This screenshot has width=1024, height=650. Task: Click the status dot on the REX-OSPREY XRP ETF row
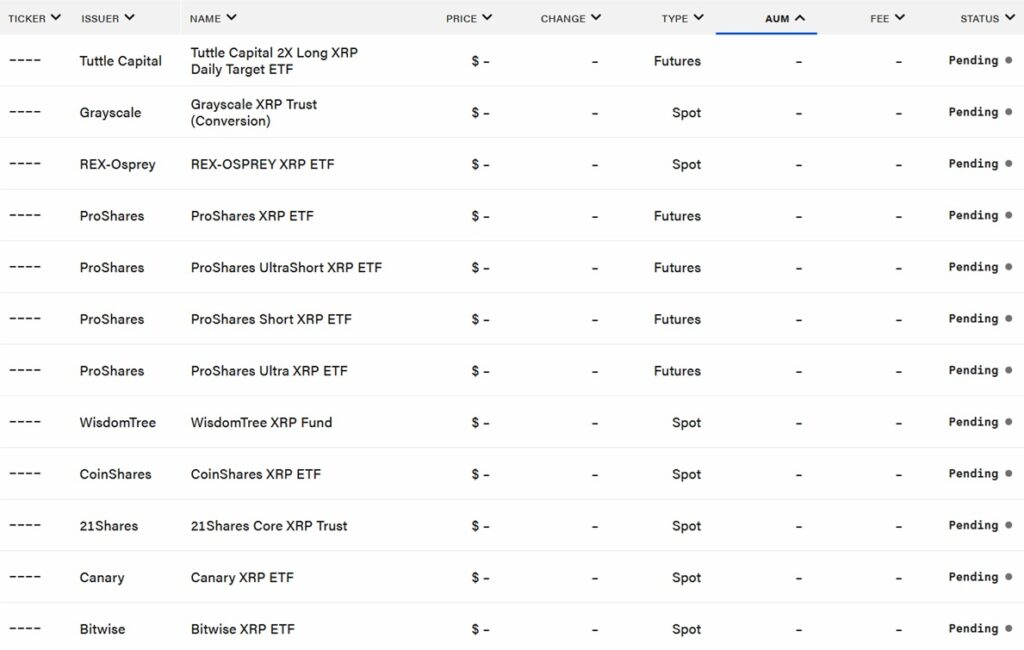(1011, 164)
